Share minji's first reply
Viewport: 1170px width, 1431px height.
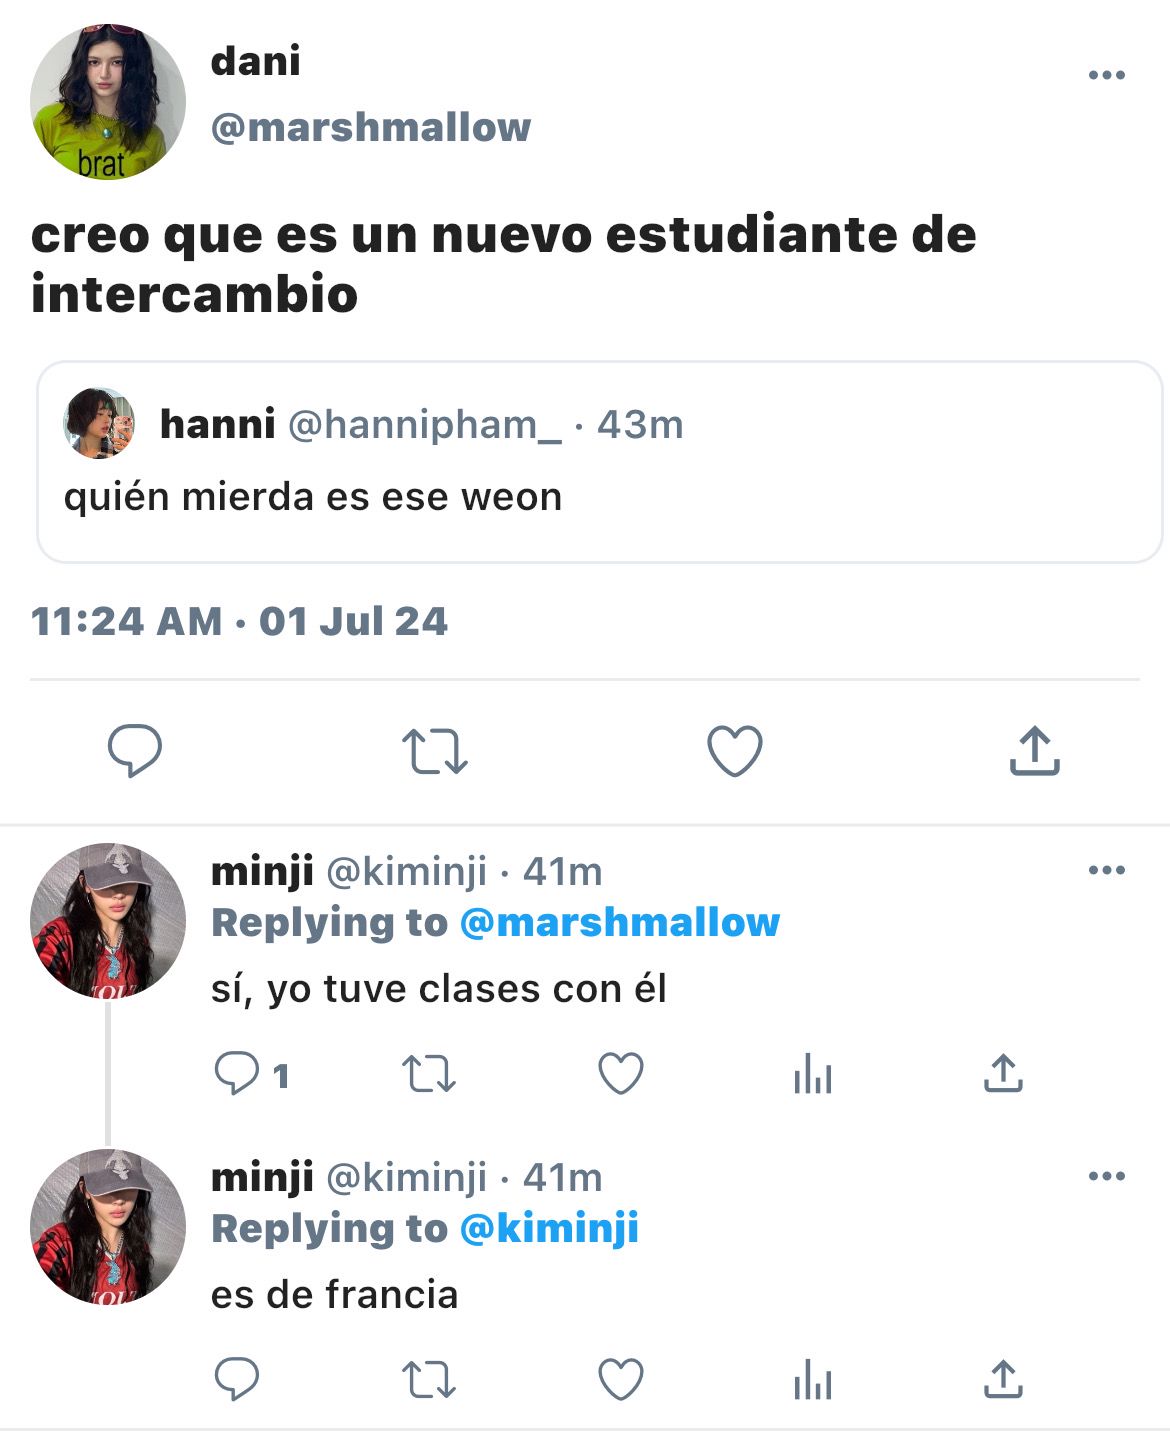[1003, 1073]
